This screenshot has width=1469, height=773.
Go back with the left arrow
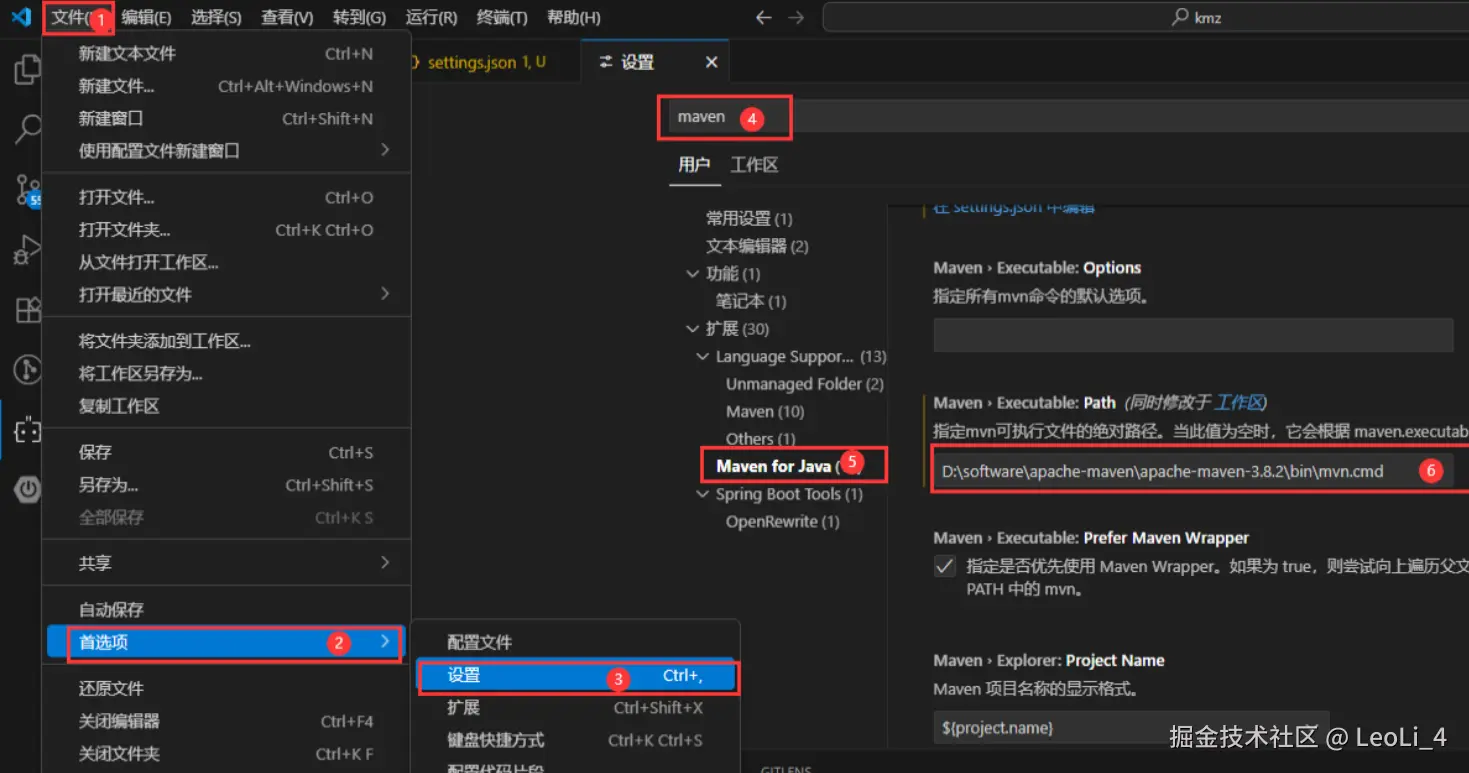(763, 17)
